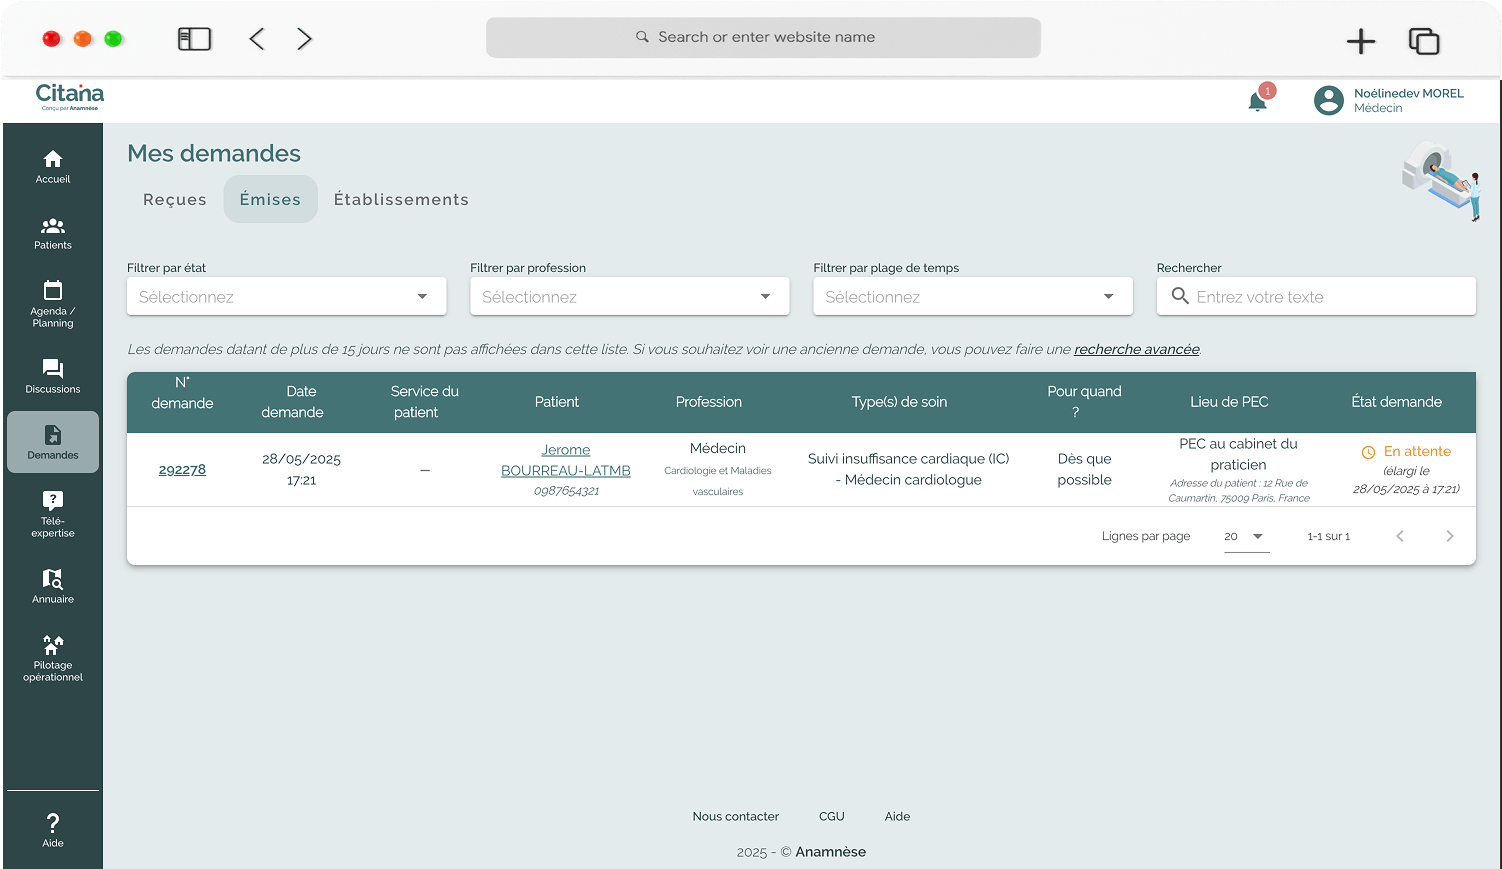Click the Dès que possible cell
Image resolution: width=1502 pixels, height=869 pixels.
1084,469
